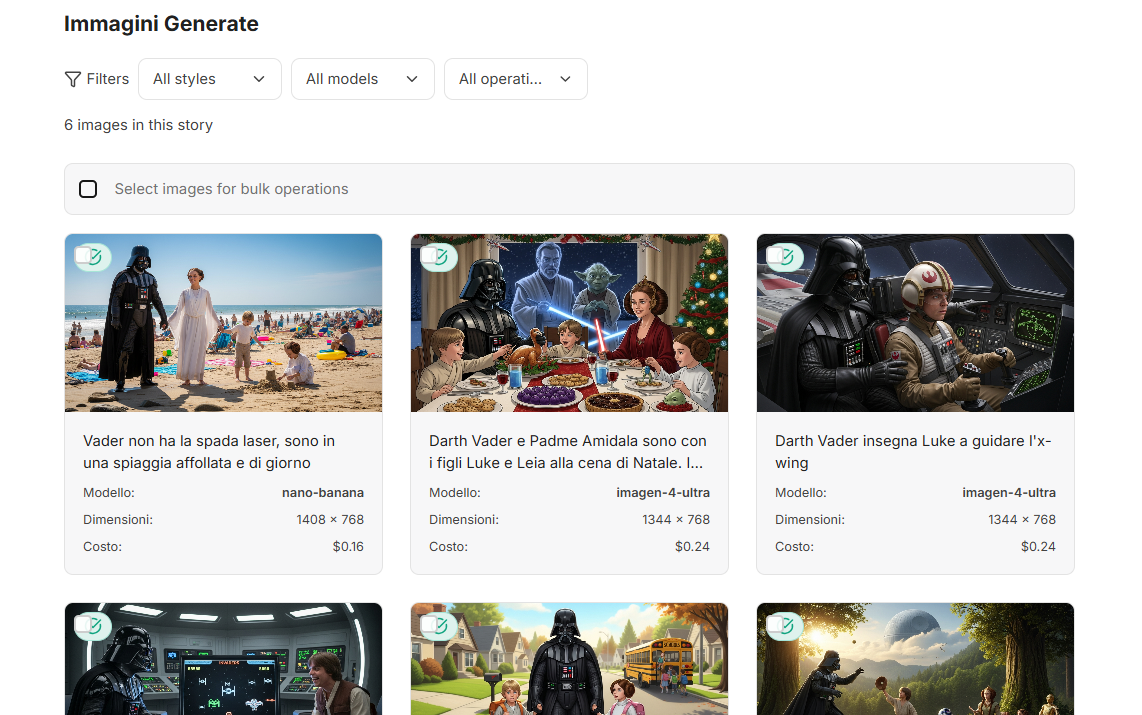The width and height of the screenshot is (1142, 715).
Task: Click the Filters funnel icon
Action: (x=73, y=79)
